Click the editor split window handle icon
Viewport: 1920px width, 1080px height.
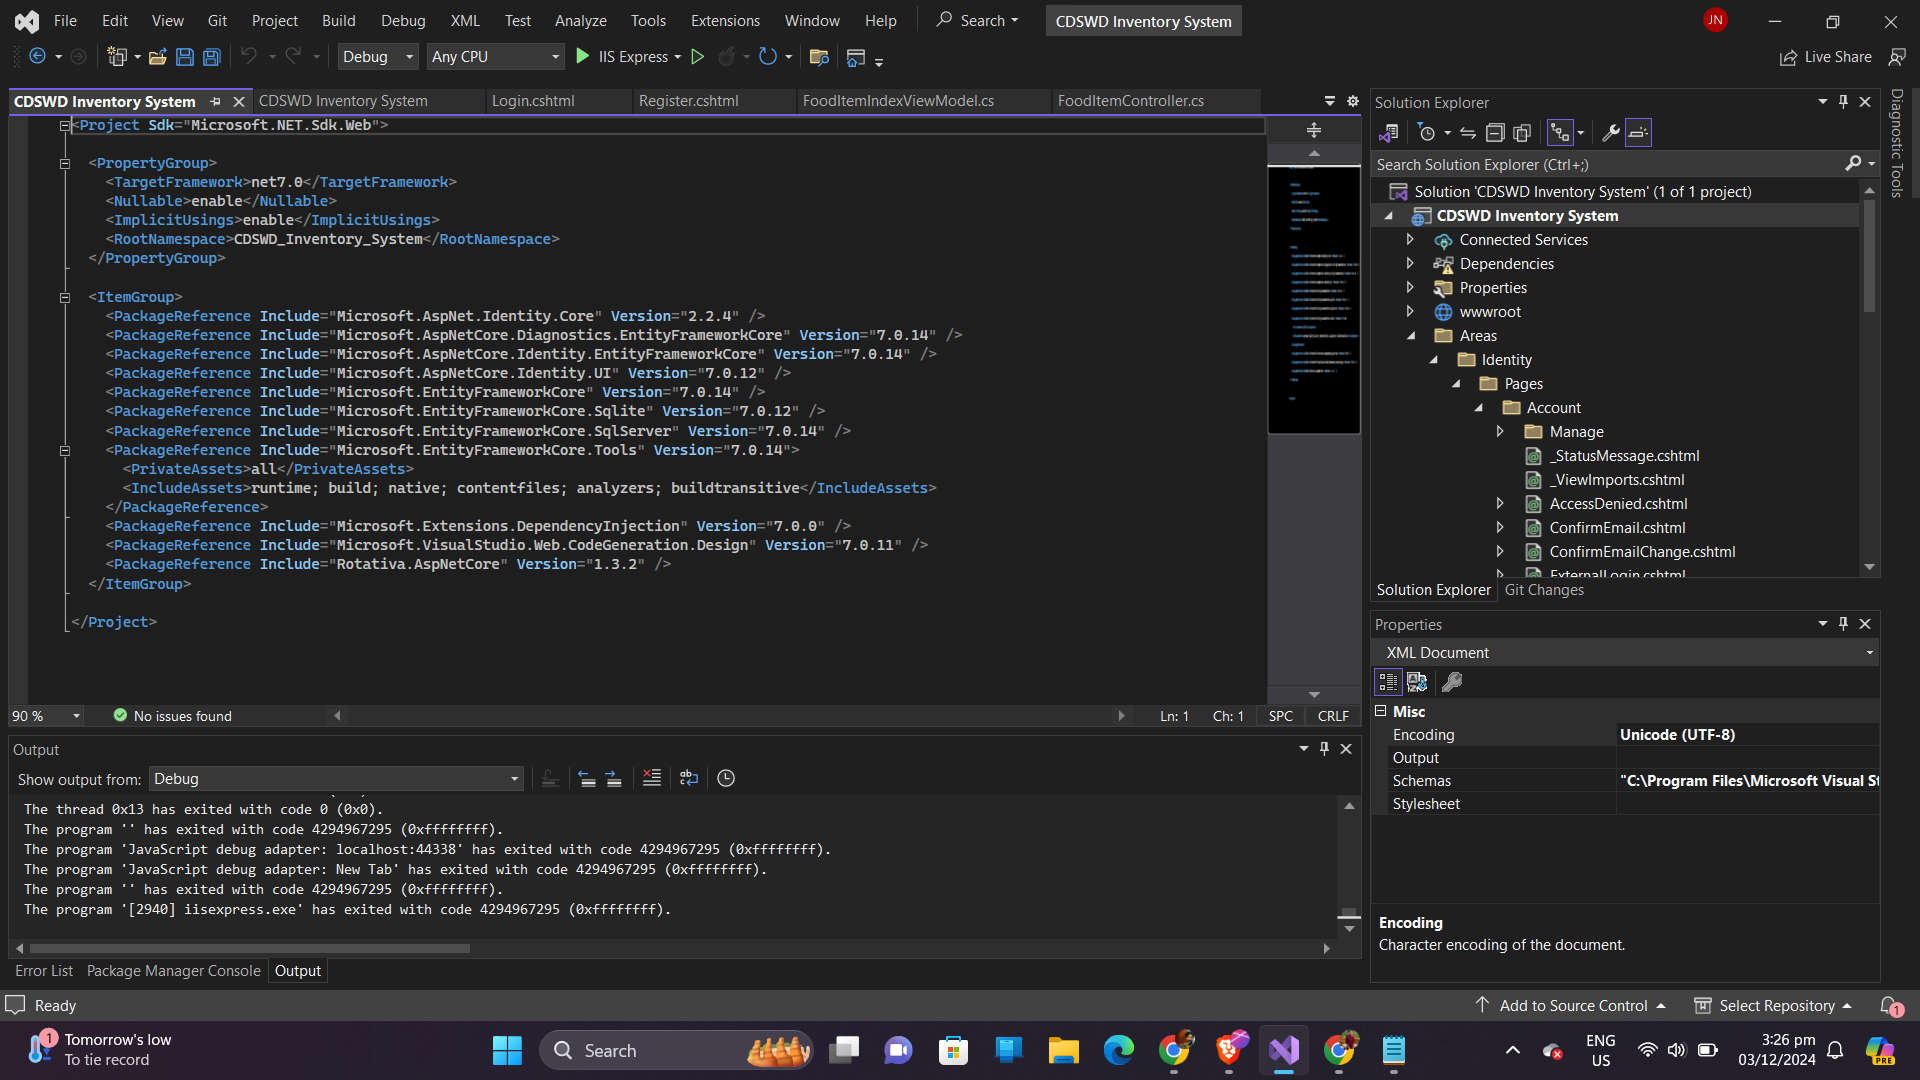pos(1314,130)
